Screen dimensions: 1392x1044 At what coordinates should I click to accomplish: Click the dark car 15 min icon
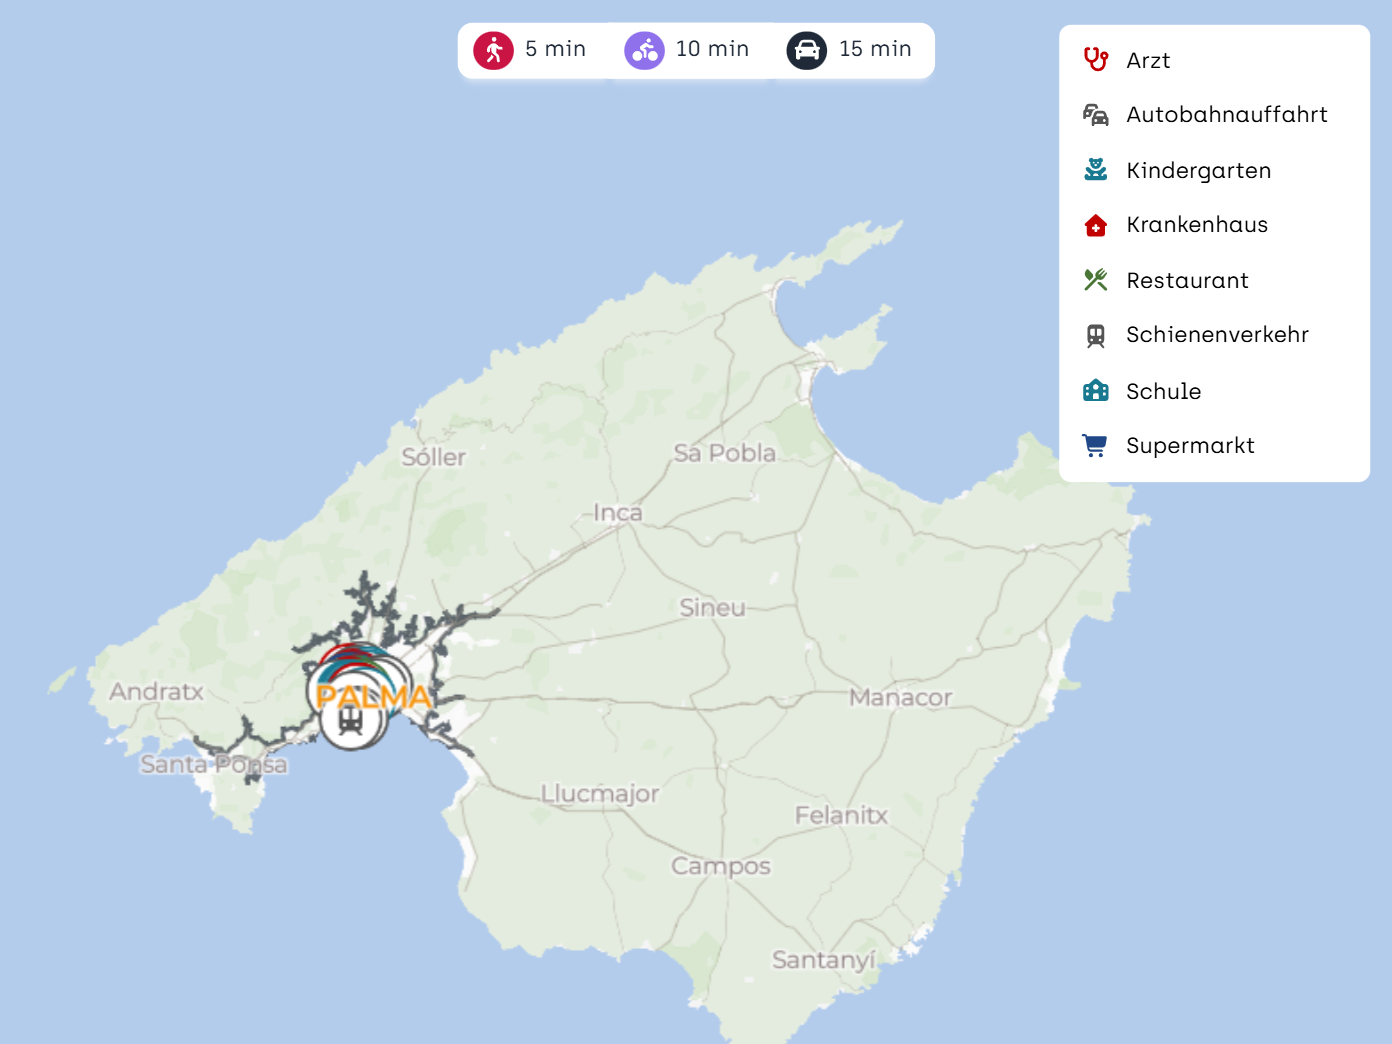point(806,50)
